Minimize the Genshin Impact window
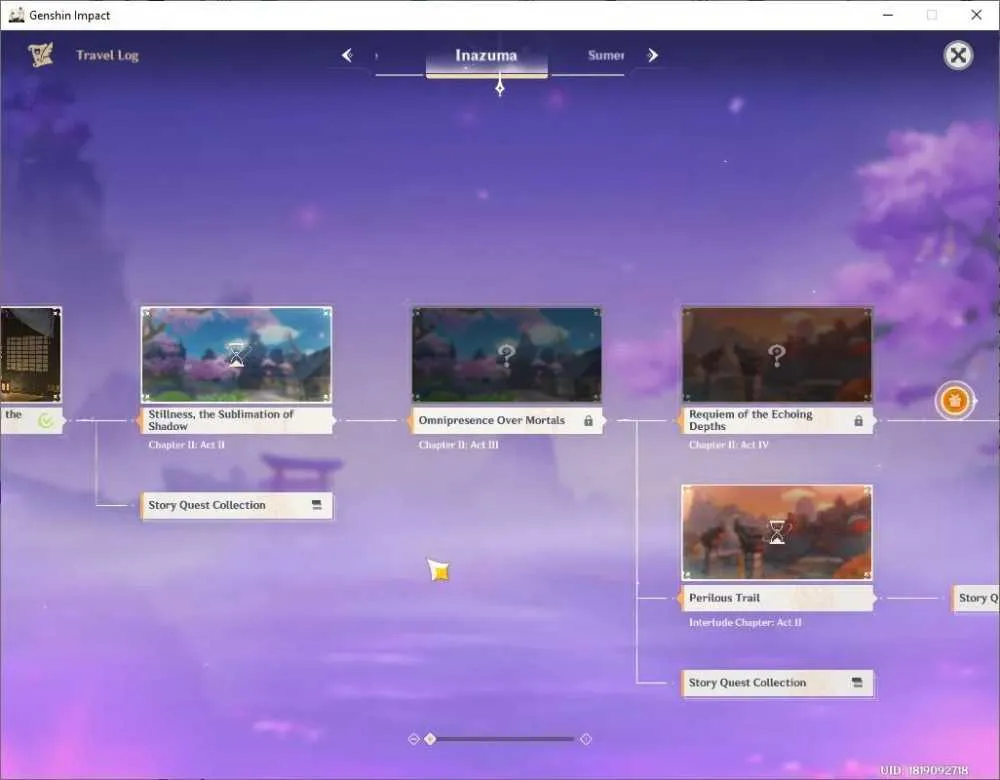 coord(888,15)
